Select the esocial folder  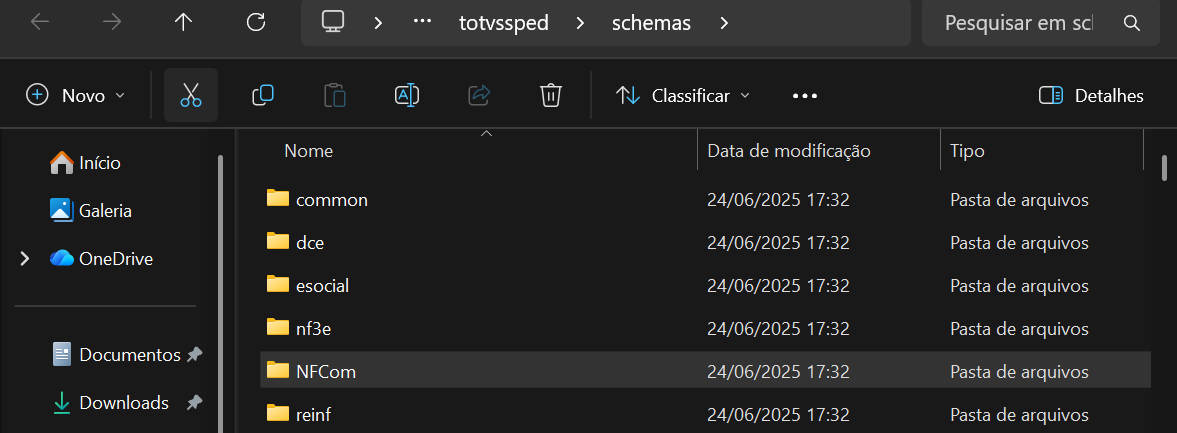pos(322,285)
